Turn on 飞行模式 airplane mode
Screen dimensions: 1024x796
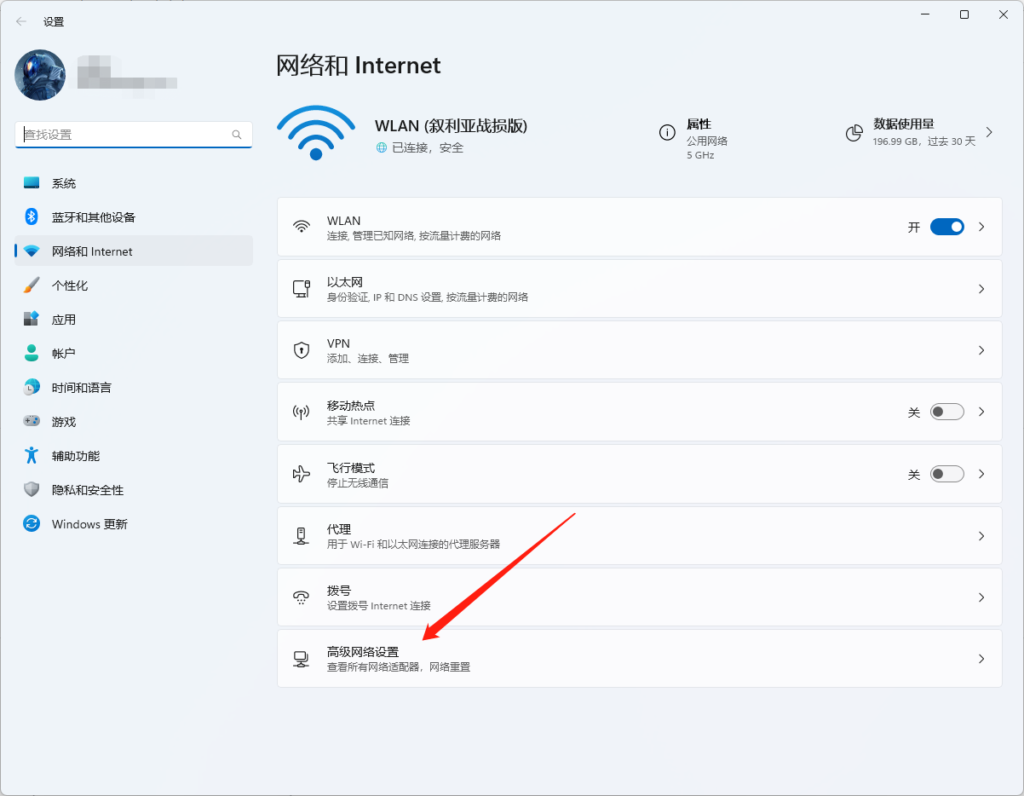pyautogui.click(x=946, y=473)
